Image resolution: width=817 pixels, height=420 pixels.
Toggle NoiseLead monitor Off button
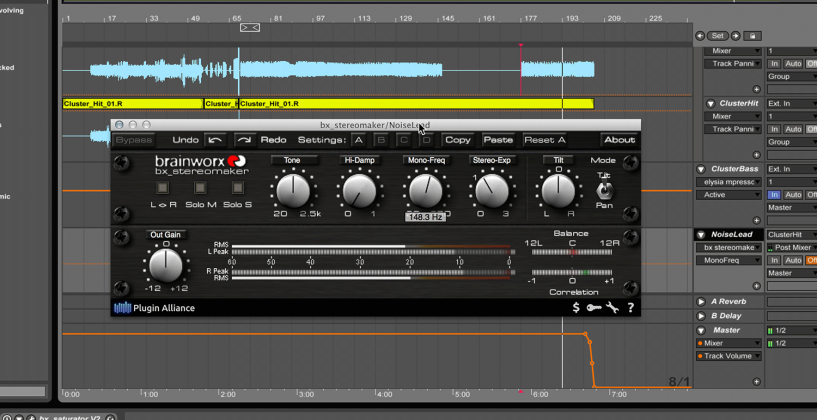[811, 260]
